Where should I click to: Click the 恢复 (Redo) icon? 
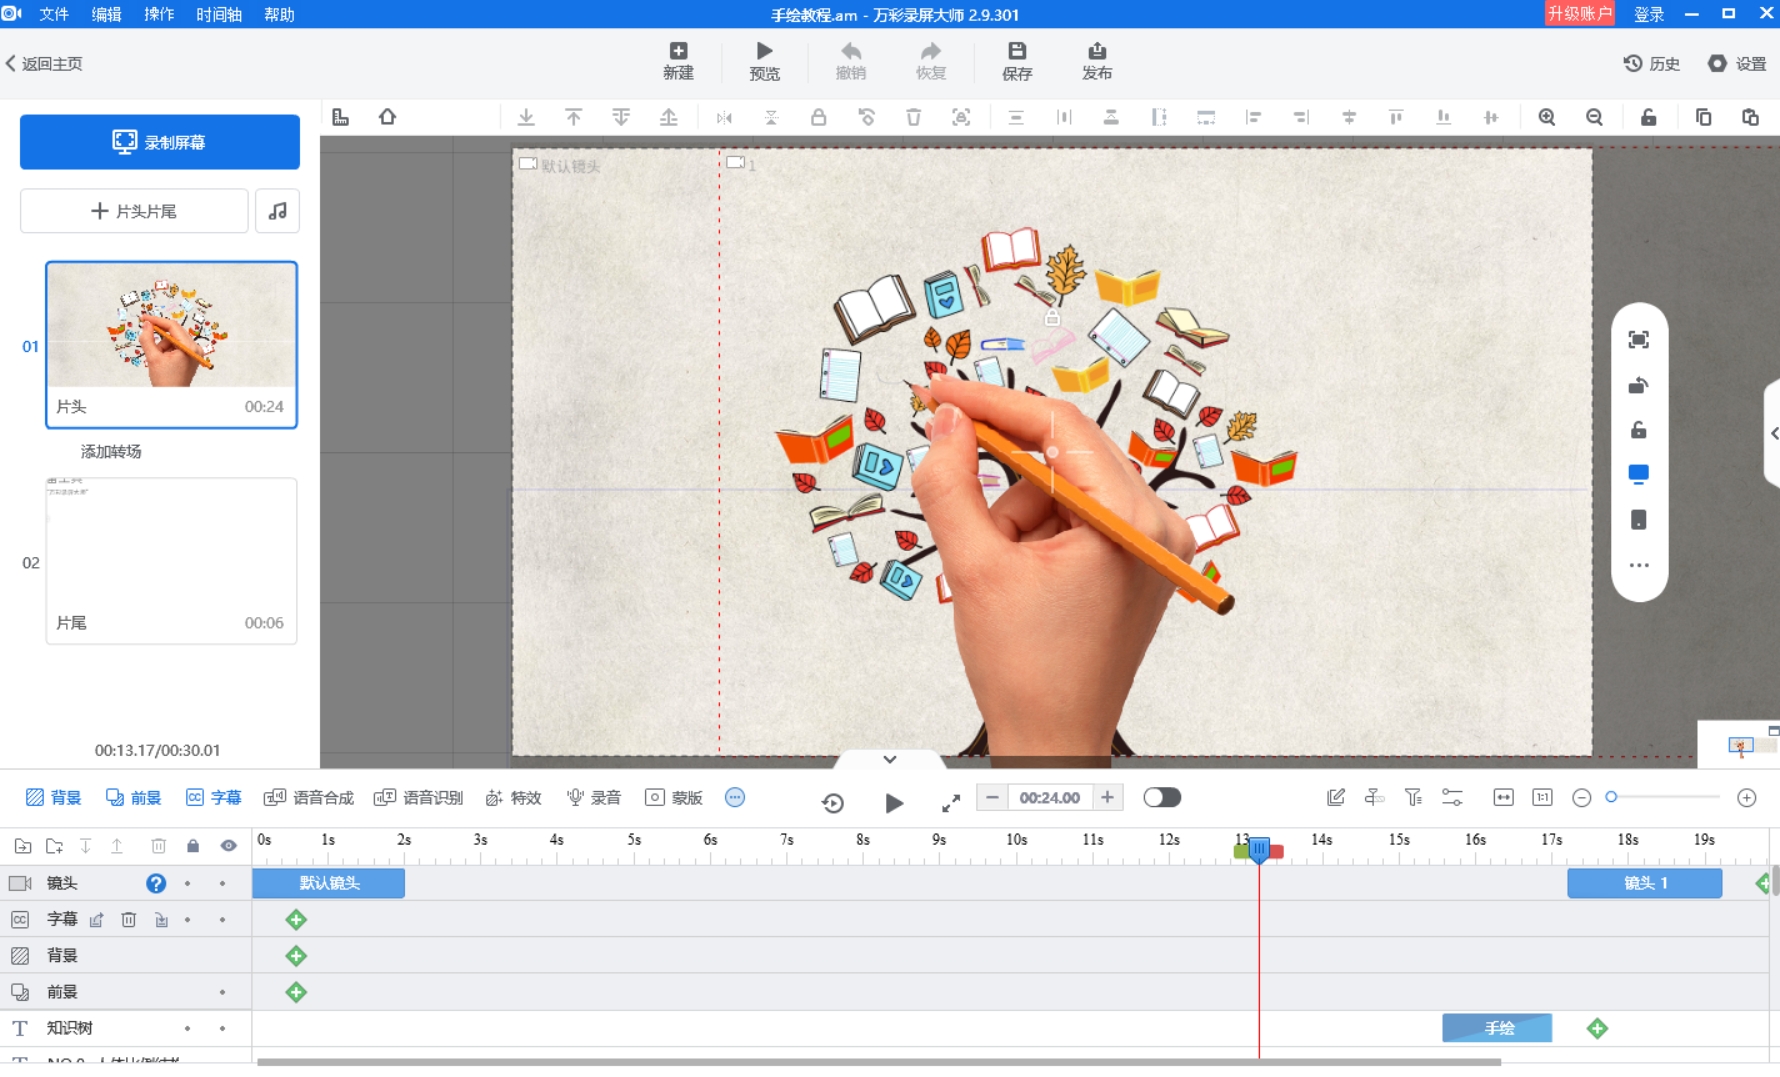tap(931, 61)
